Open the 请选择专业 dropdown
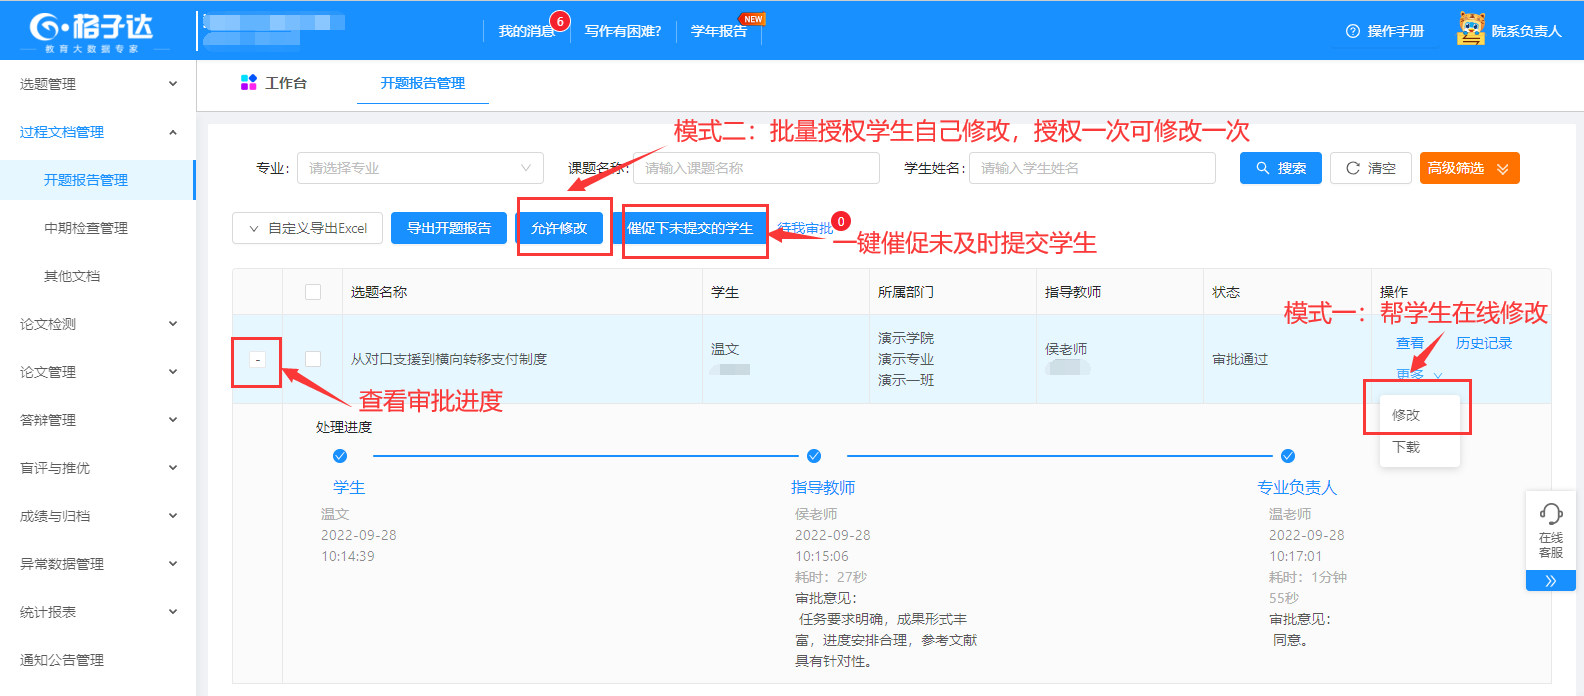Image resolution: width=1584 pixels, height=696 pixels. tap(420, 168)
